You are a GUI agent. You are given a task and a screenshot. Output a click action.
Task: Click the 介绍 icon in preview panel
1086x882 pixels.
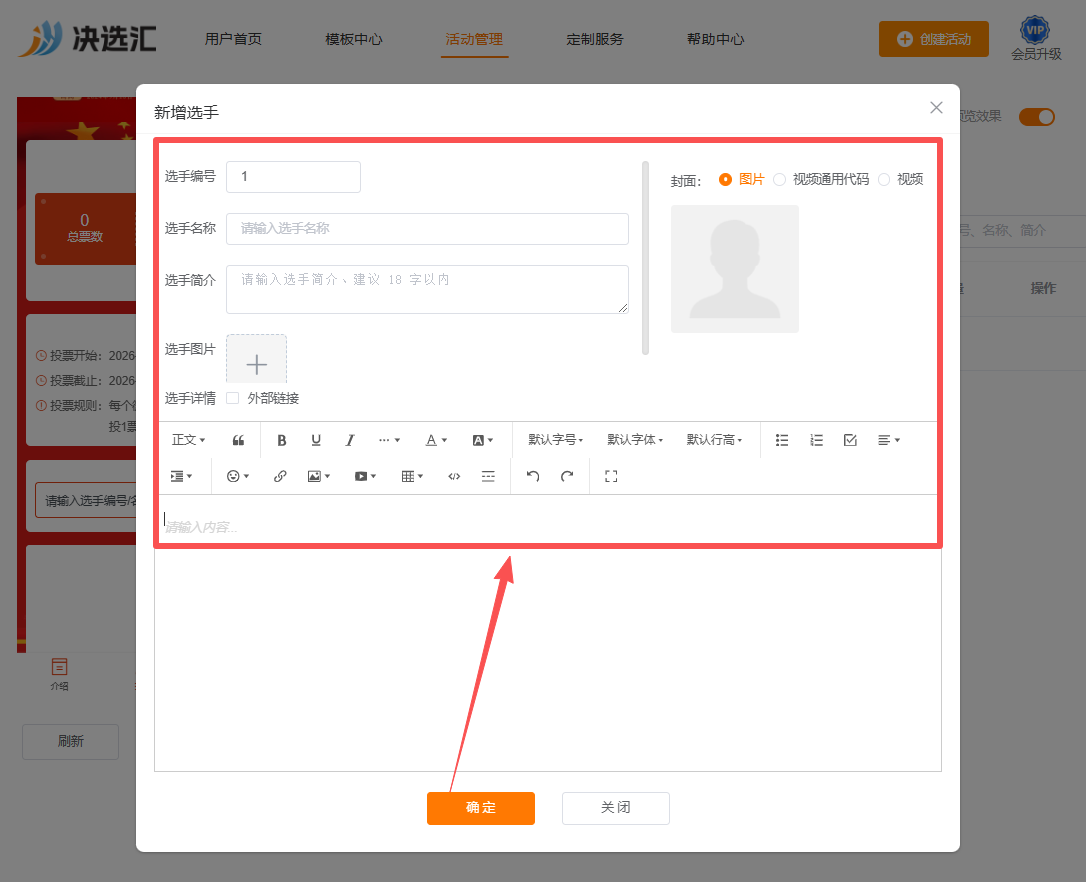pyautogui.click(x=60, y=673)
